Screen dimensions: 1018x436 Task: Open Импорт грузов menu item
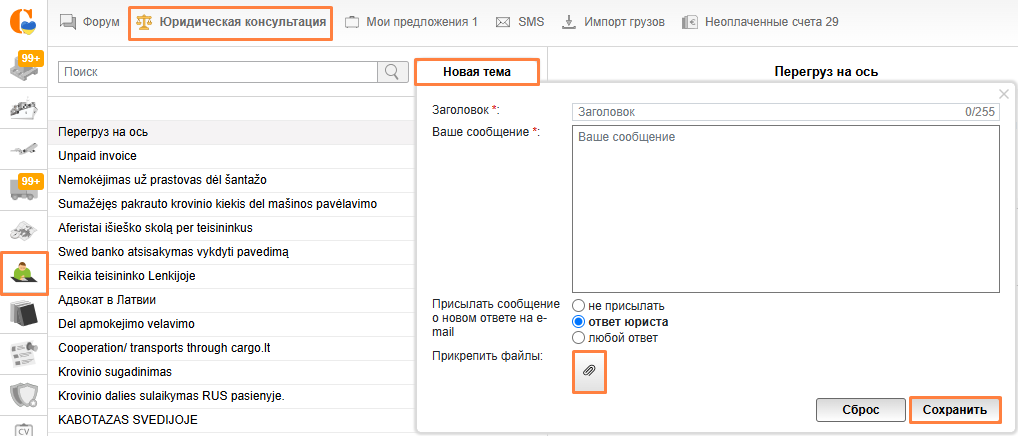[613, 21]
